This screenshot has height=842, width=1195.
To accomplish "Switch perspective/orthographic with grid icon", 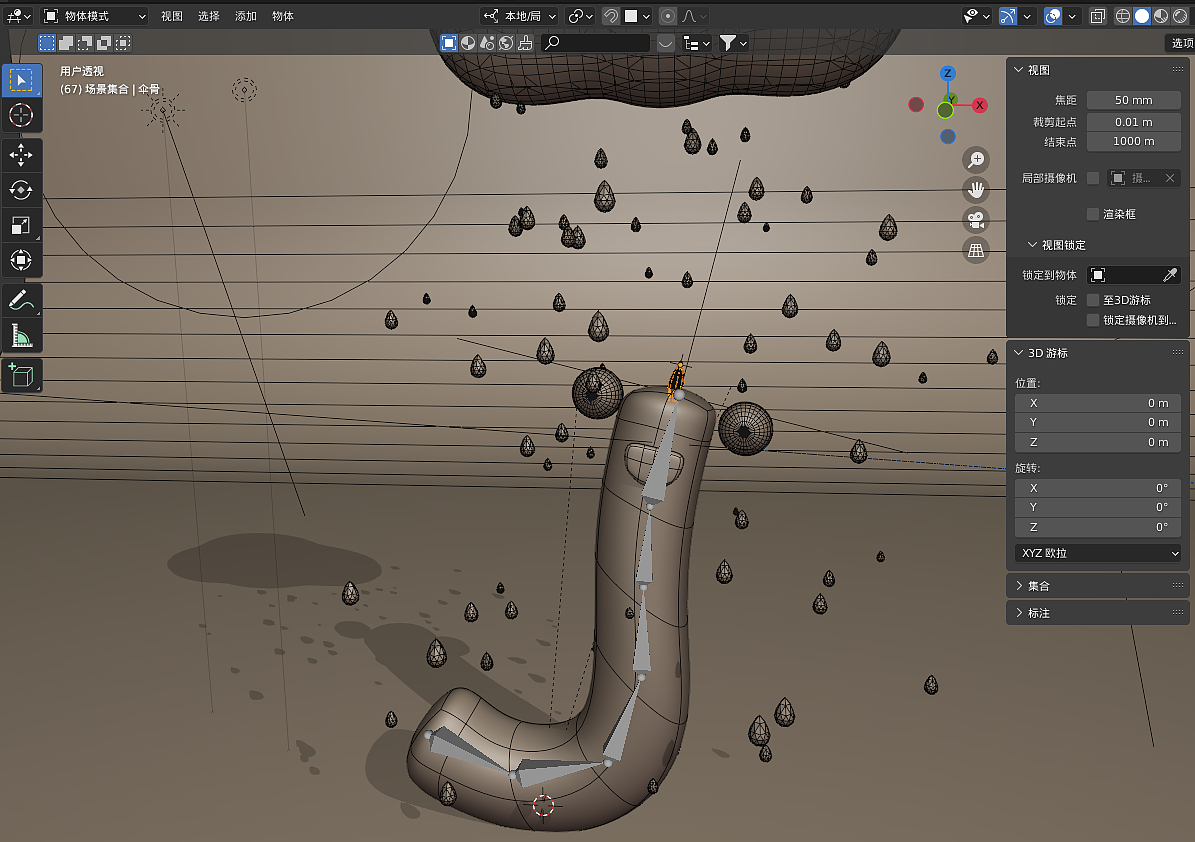I will click(x=976, y=250).
